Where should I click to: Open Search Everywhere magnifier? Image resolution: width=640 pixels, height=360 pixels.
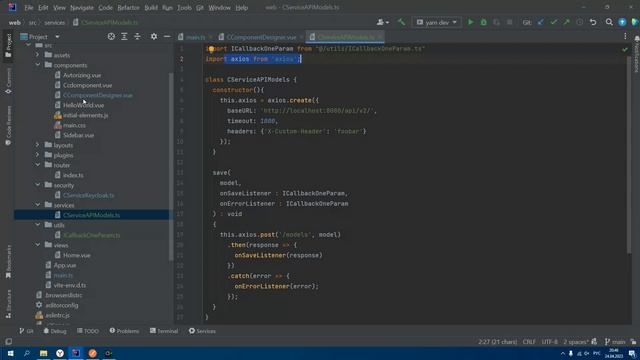pos(609,22)
